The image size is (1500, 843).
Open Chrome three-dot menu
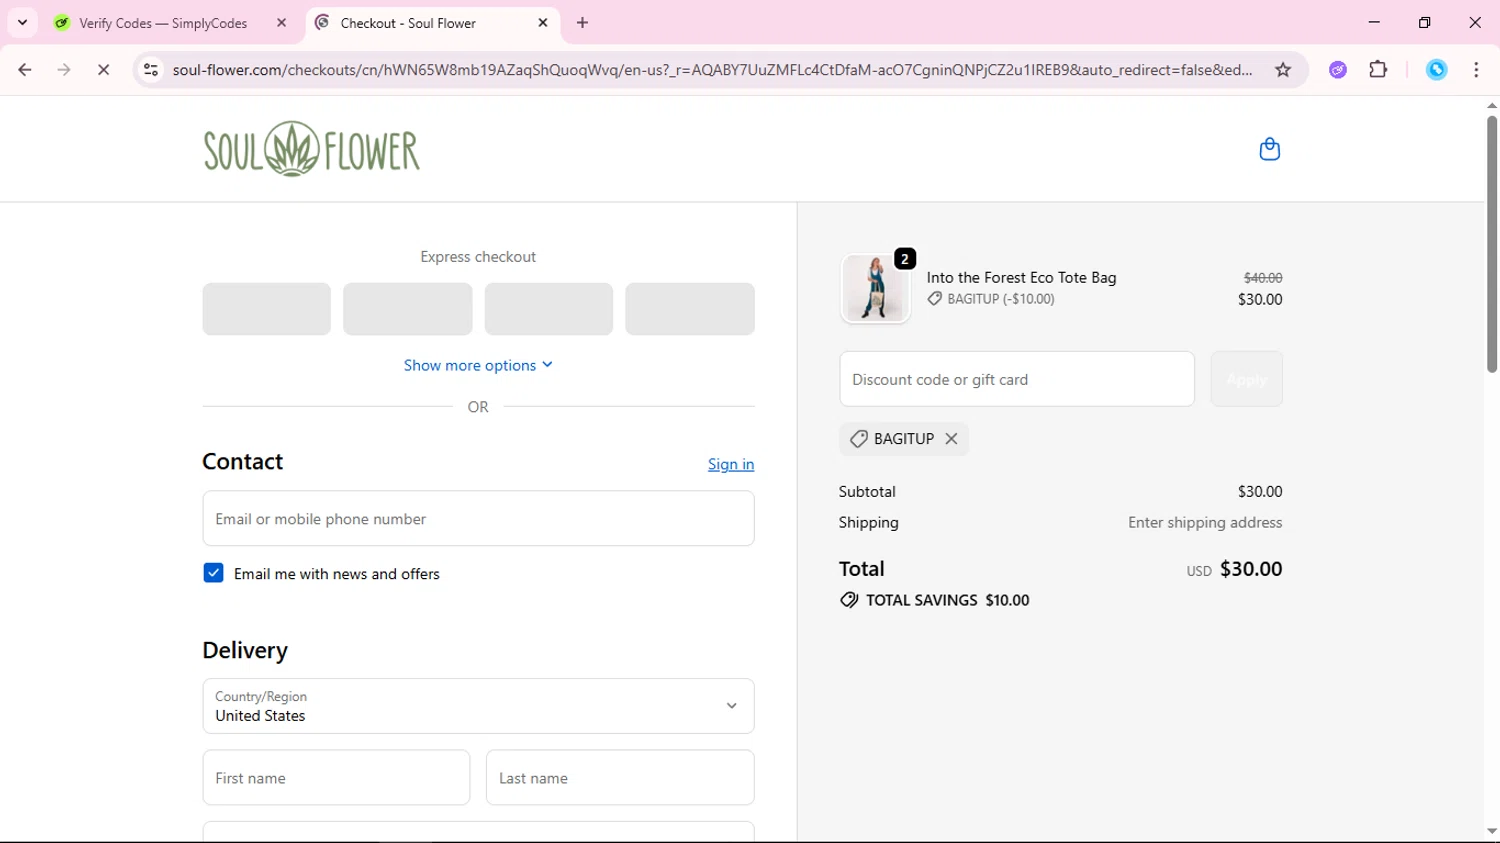pos(1476,70)
